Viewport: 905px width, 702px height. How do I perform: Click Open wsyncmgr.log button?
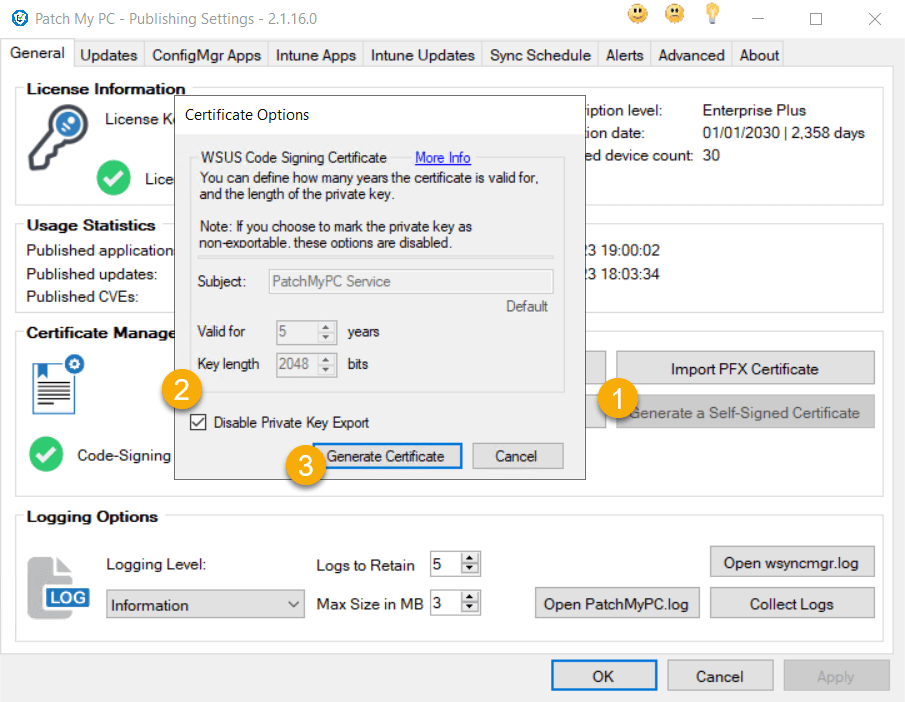point(792,562)
